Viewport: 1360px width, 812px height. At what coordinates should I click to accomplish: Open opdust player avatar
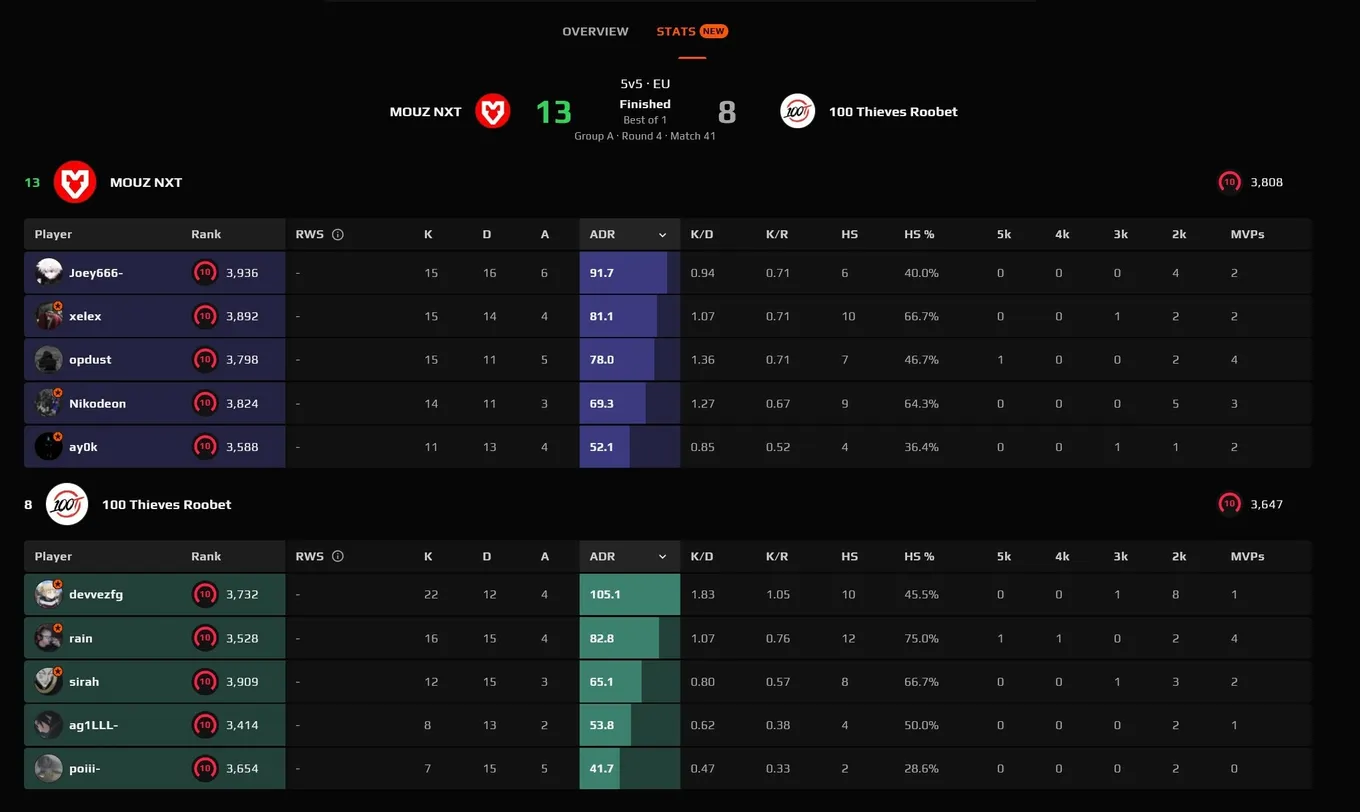[x=49, y=359]
